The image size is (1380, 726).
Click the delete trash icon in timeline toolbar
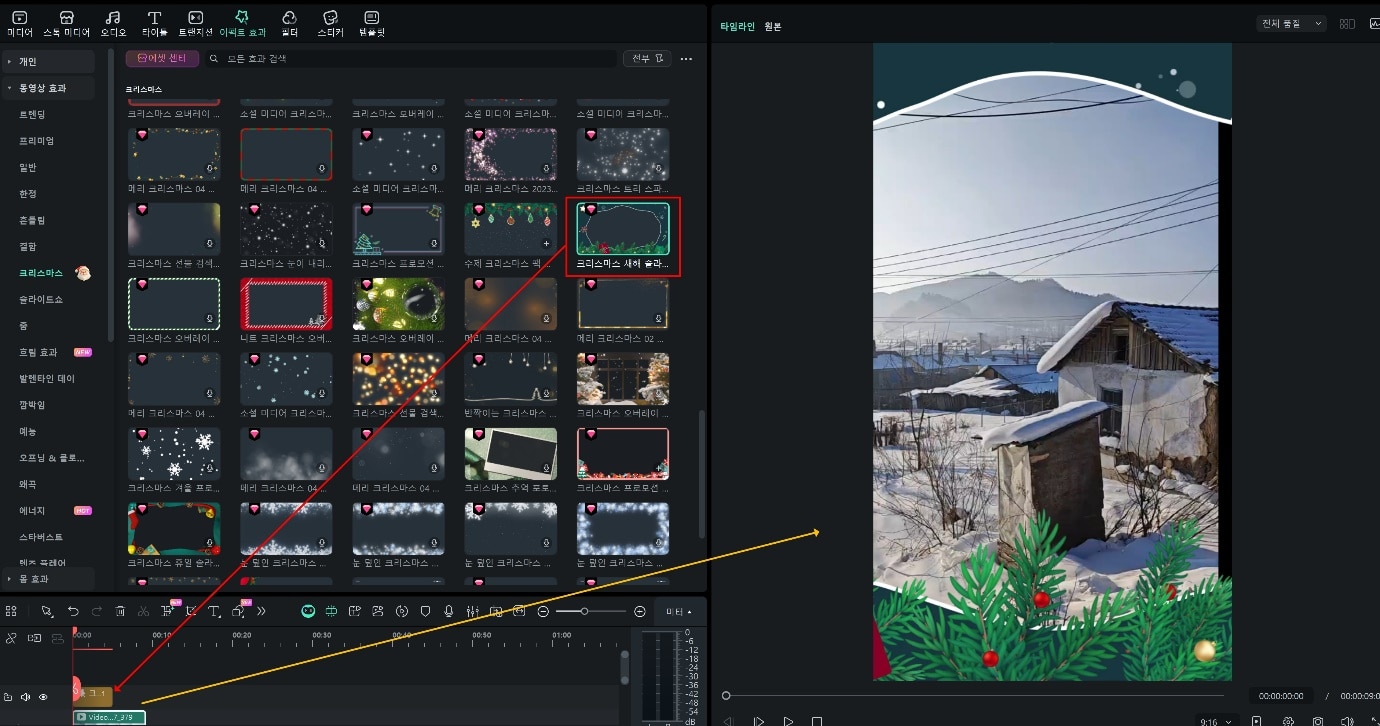(120, 611)
